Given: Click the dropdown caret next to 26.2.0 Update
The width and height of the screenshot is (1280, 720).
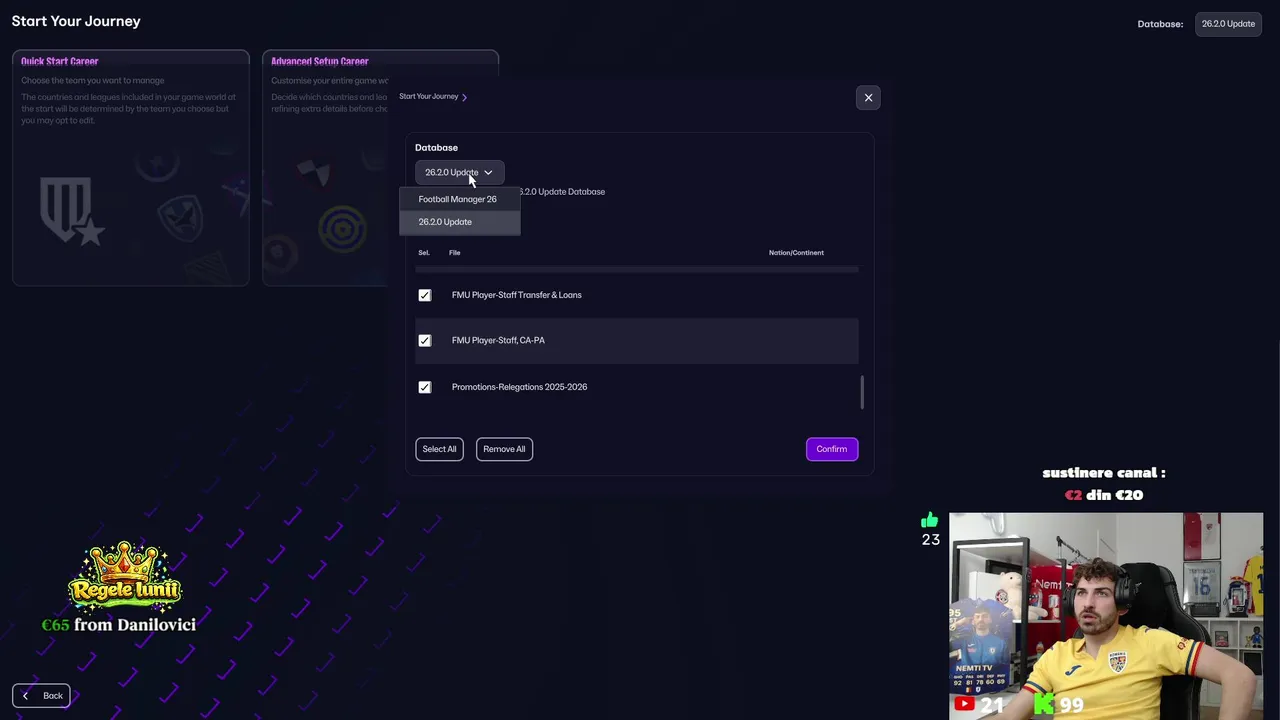Looking at the screenshot, I should (x=488, y=173).
